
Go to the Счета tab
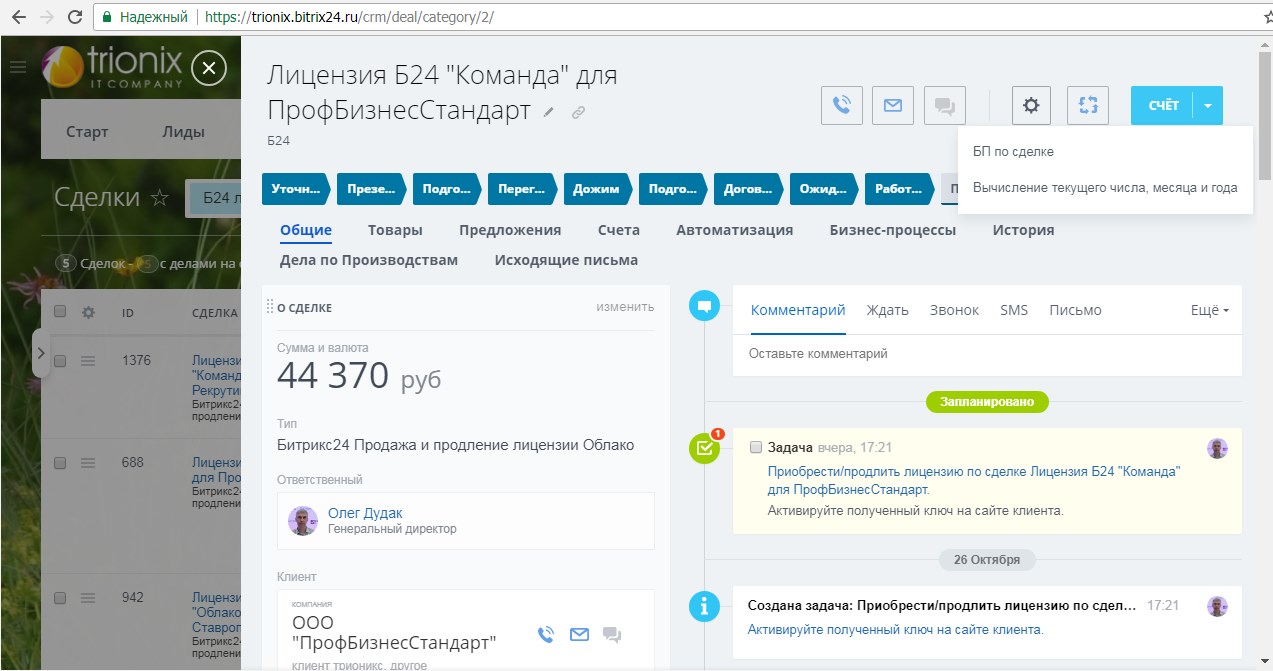619,230
